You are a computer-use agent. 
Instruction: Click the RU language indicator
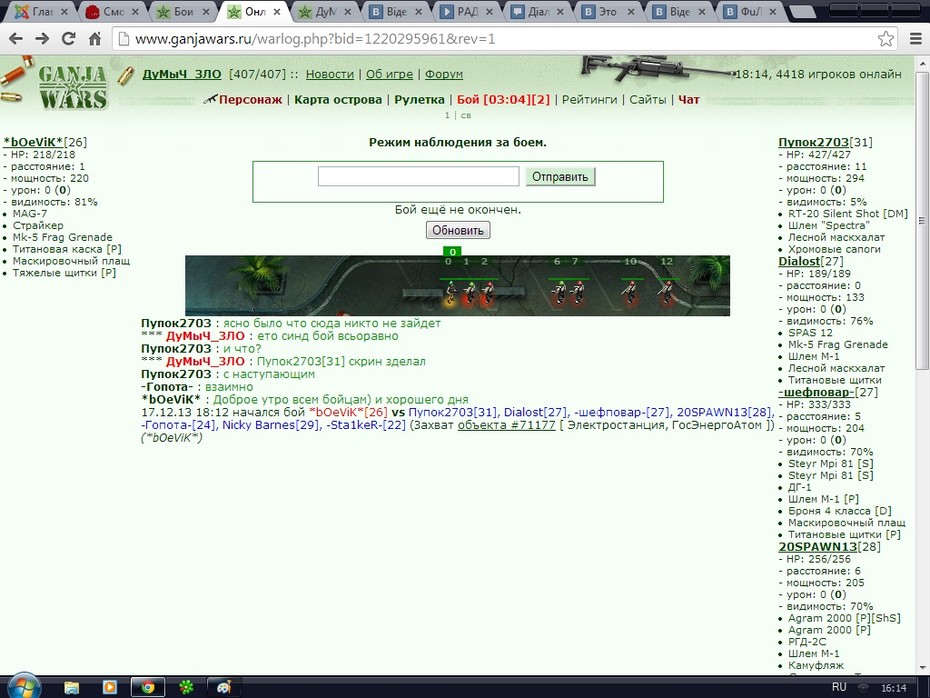[839, 687]
